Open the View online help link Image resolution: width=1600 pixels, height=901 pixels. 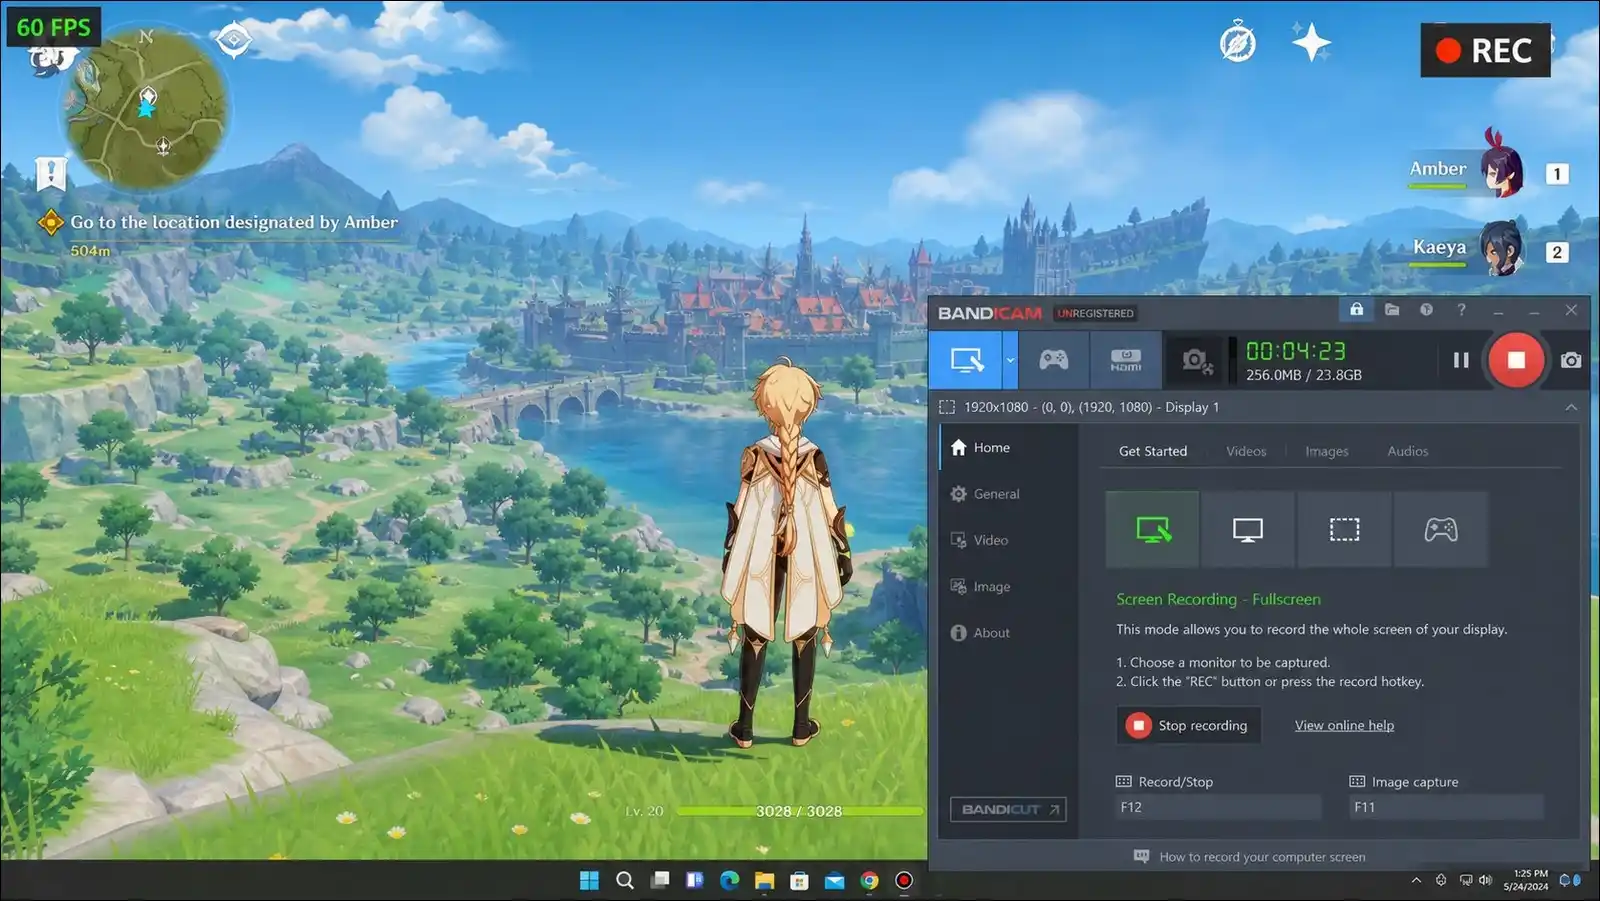click(1344, 725)
